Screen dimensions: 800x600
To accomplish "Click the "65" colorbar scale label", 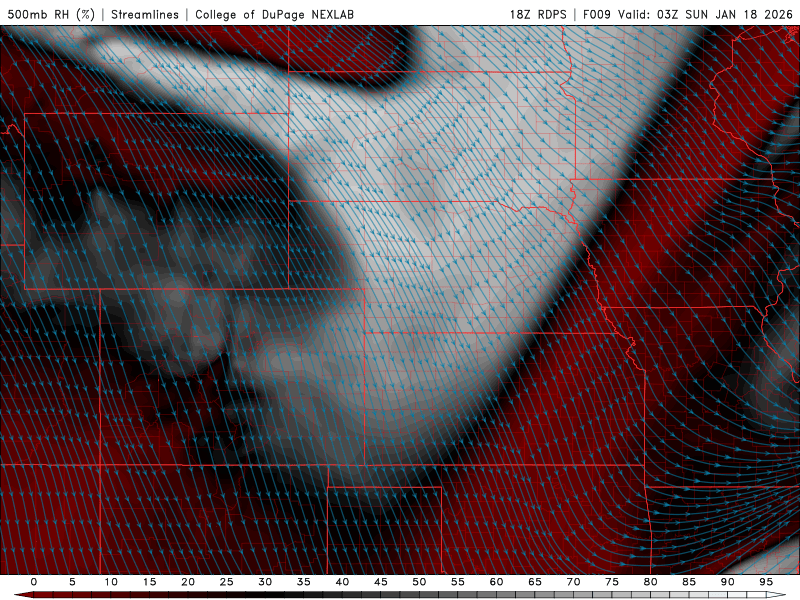I will (x=535, y=582).
